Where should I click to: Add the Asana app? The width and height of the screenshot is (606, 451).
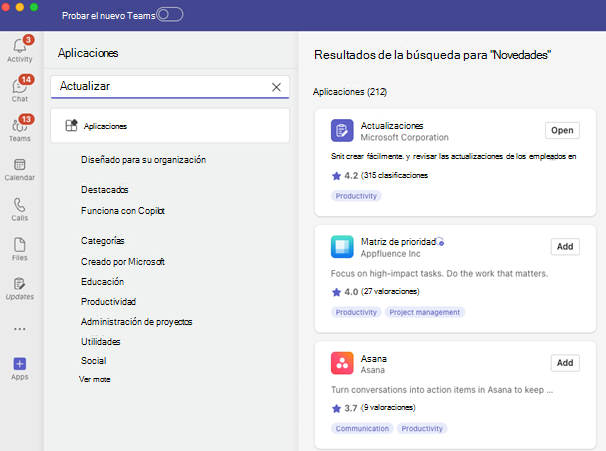point(565,363)
